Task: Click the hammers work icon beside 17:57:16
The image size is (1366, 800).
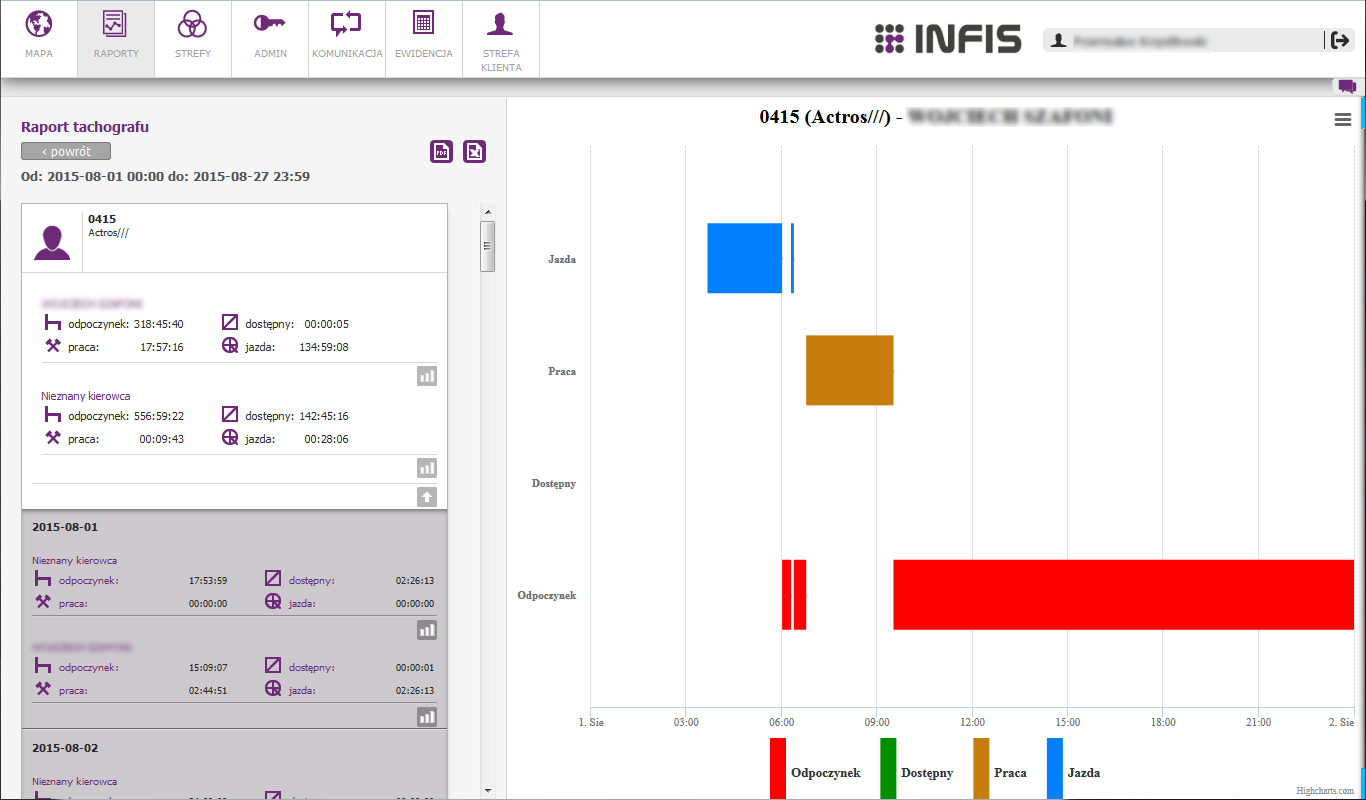Action: 53,346
